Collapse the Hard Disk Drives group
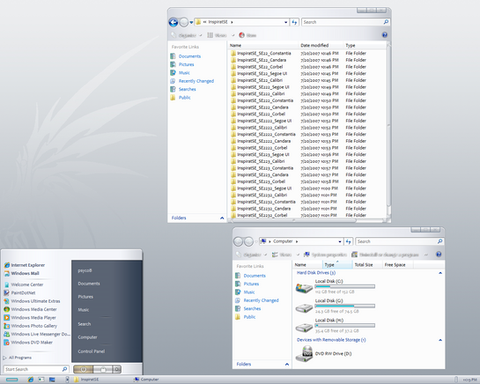 (x=440, y=273)
